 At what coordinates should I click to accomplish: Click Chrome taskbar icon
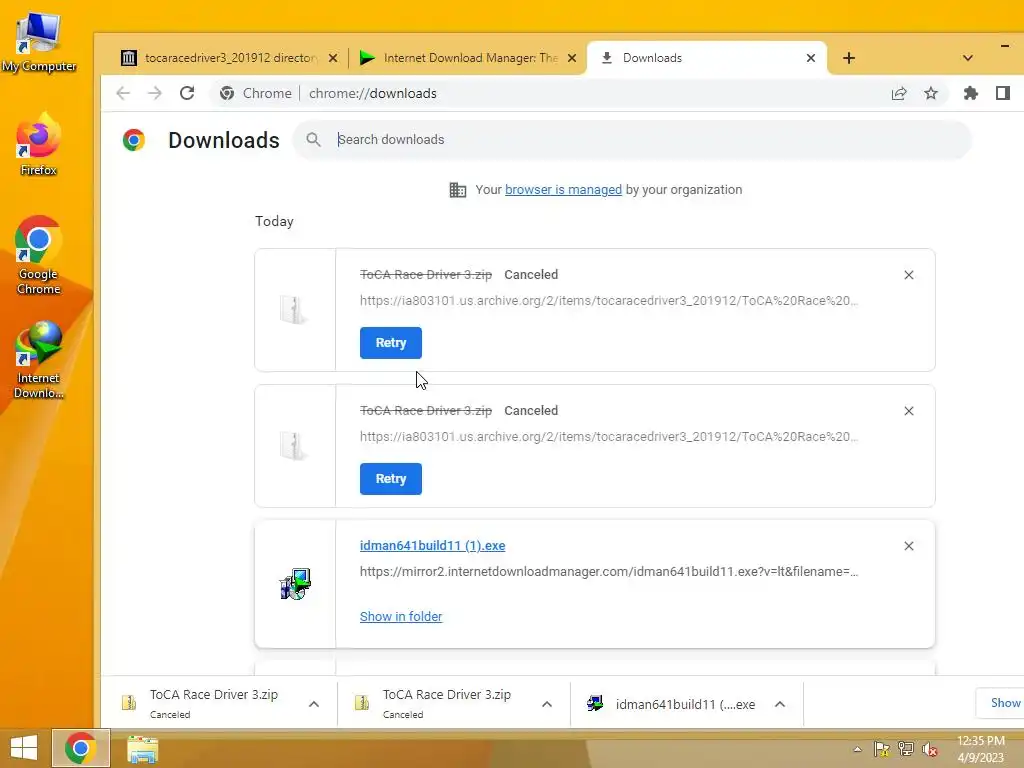click(80, 748)
